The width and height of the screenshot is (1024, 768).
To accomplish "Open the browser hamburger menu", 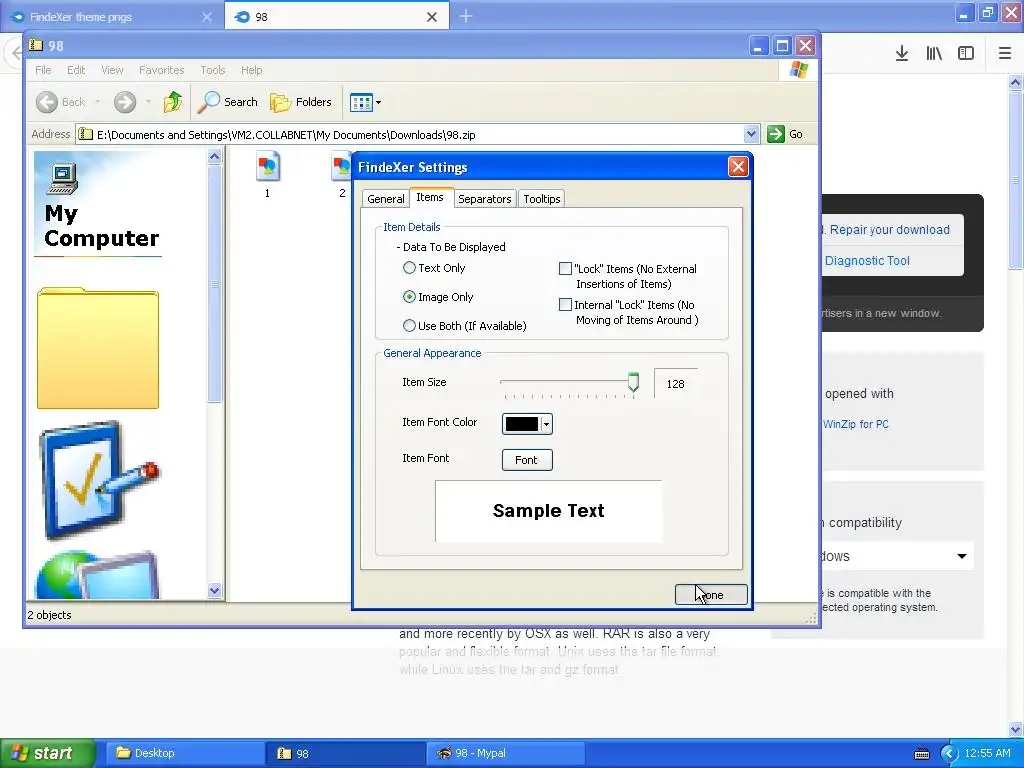I will tap(1005, 54).
